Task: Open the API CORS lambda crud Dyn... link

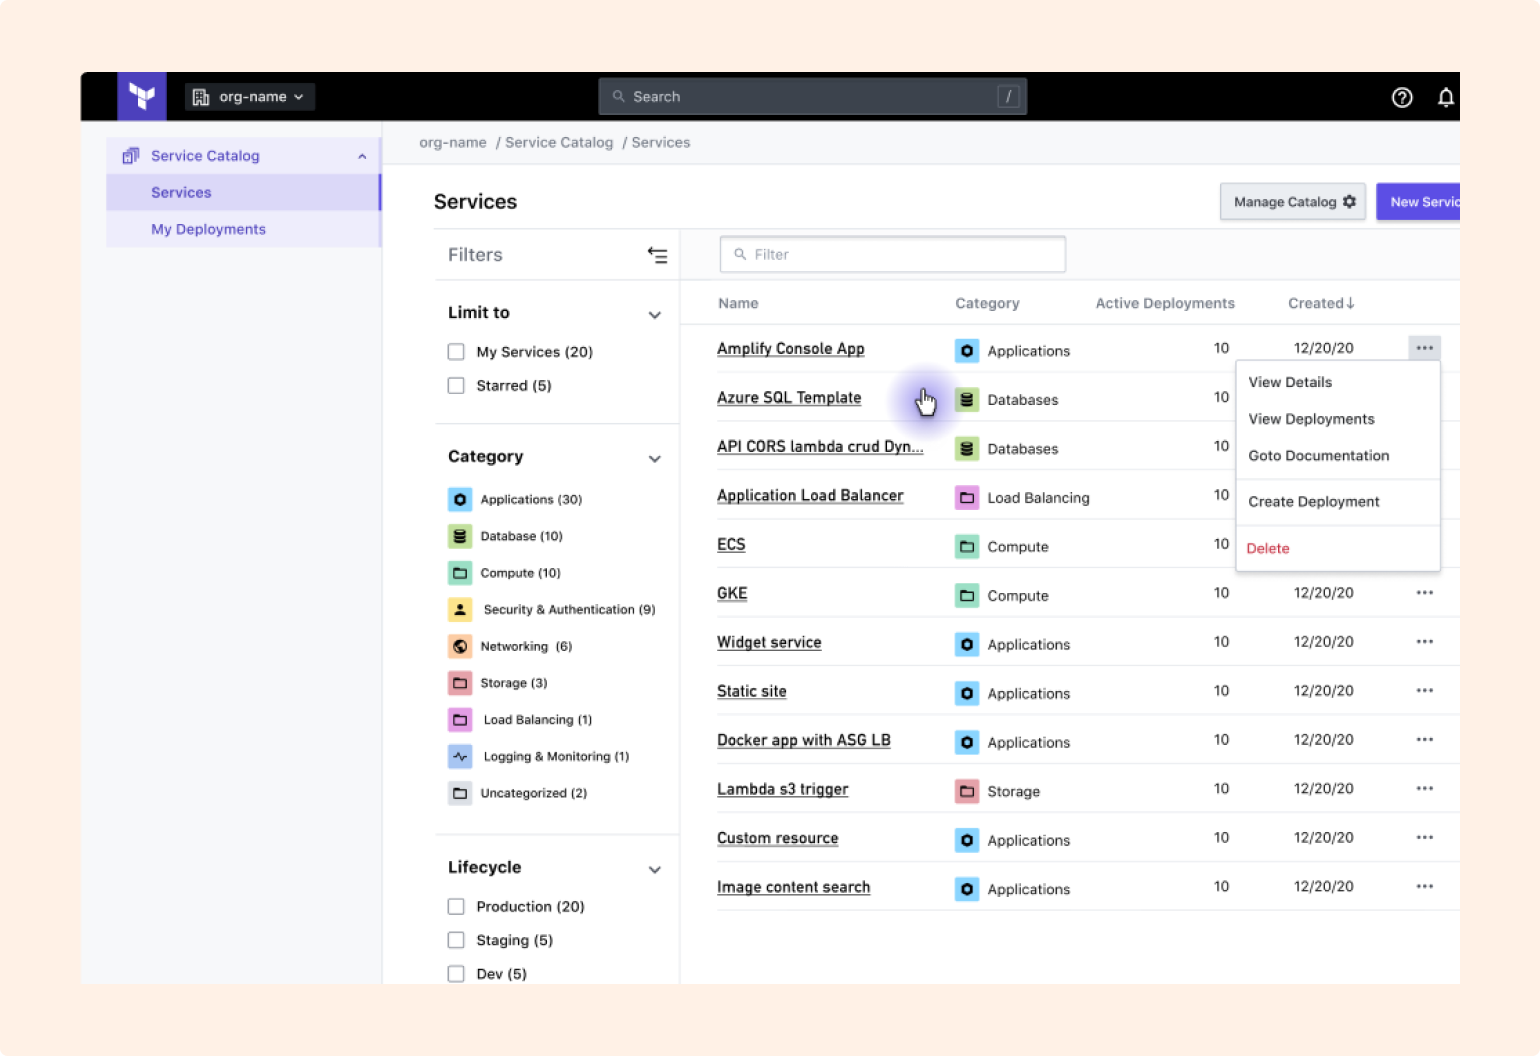Action: tap(820, 447)
